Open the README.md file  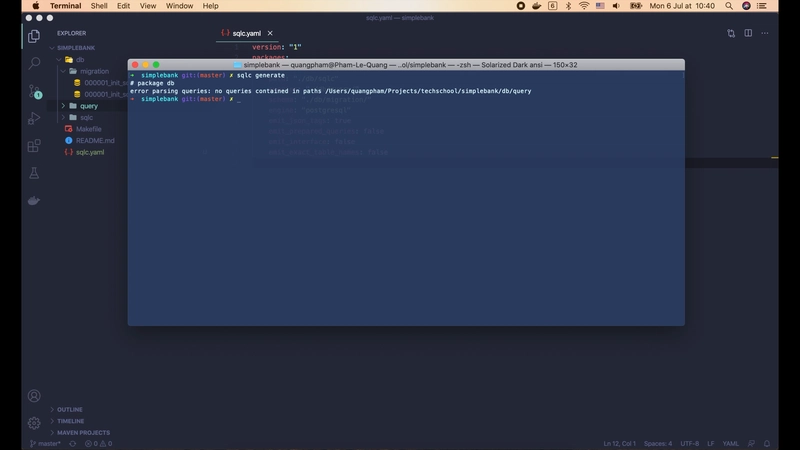pos(95,141)
